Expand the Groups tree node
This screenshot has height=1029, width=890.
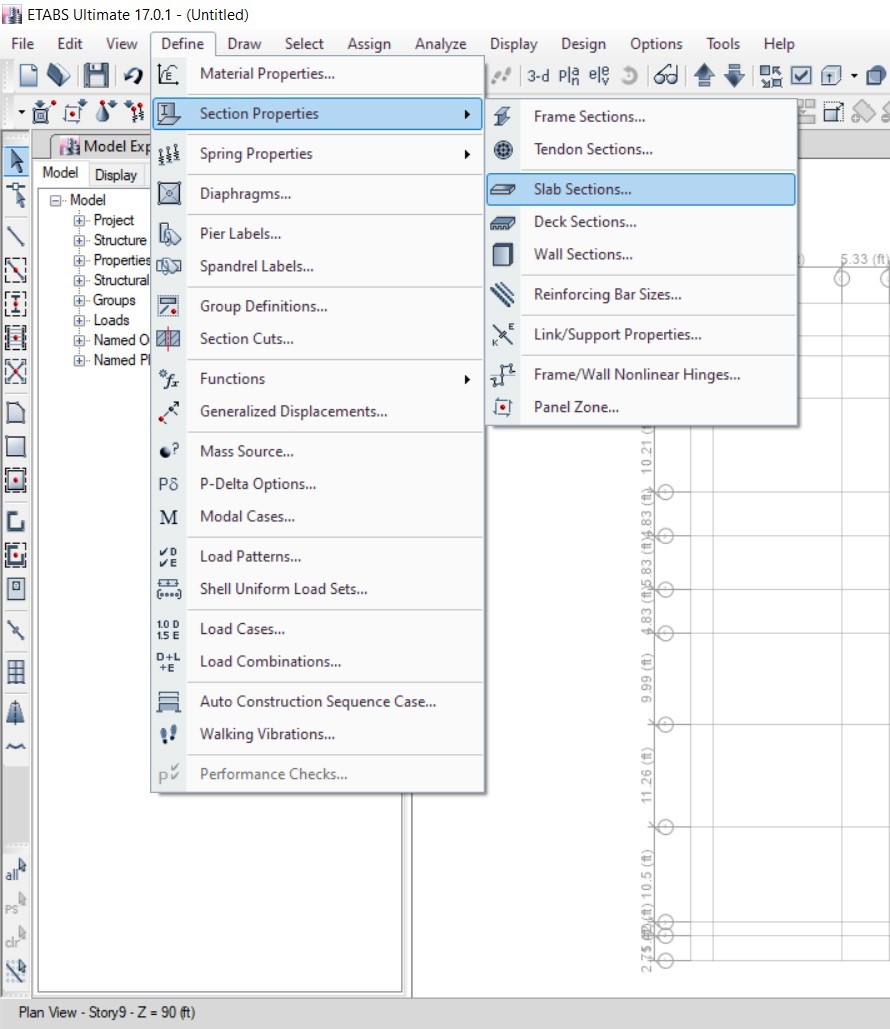tap(79, 300)
